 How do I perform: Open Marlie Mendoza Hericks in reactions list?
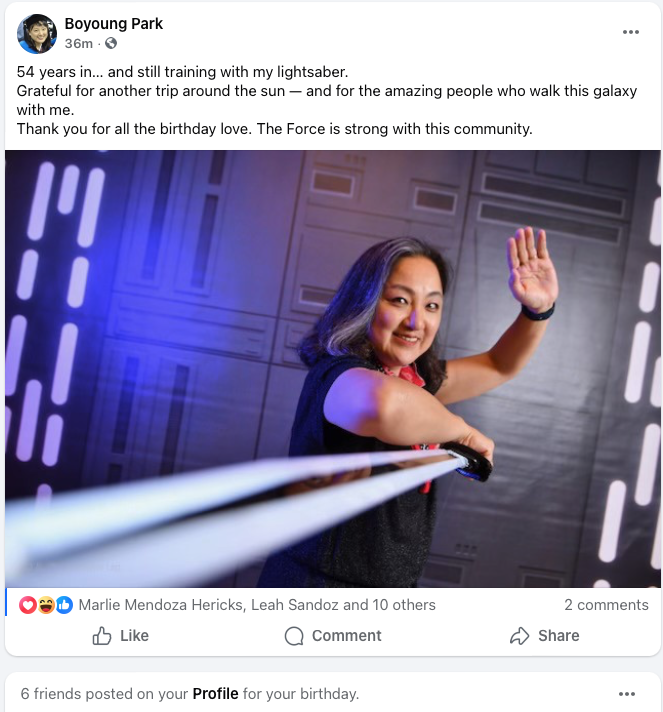click(161, 605)
